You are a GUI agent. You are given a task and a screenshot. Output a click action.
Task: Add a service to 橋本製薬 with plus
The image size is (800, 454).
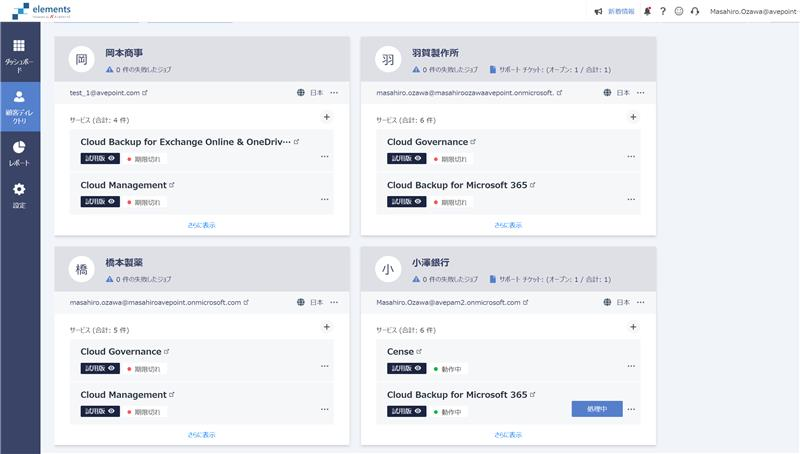pyautogui.click(x=327, y=327)
